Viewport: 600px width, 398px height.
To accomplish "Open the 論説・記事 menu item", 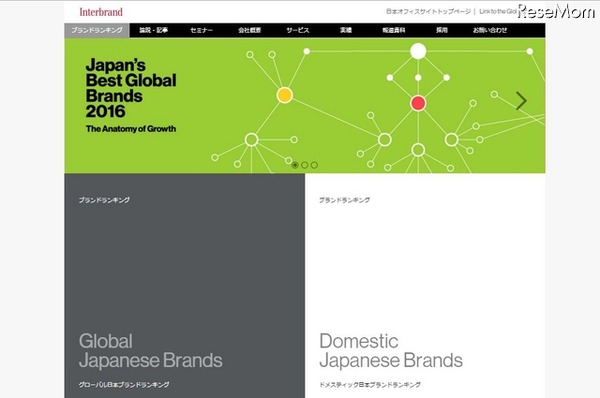I will pyautogui.click(x=153, y=30).
